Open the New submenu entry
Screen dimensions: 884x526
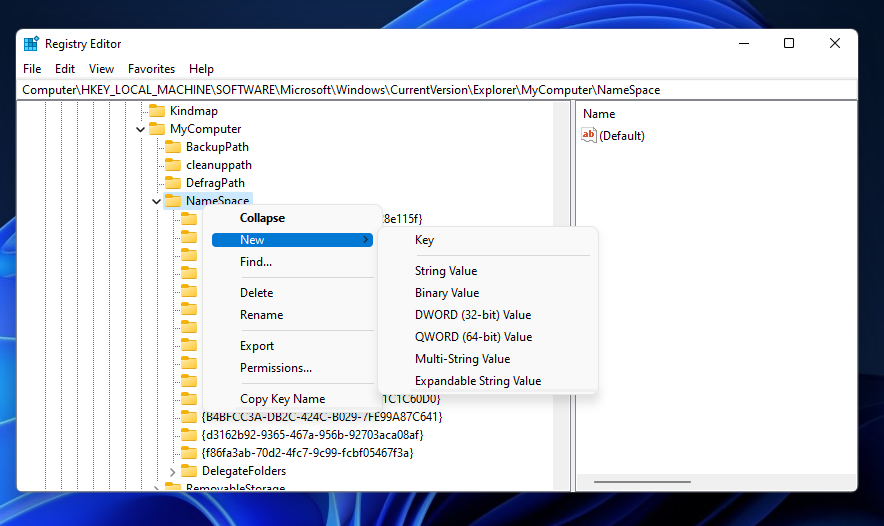(292, 240)
